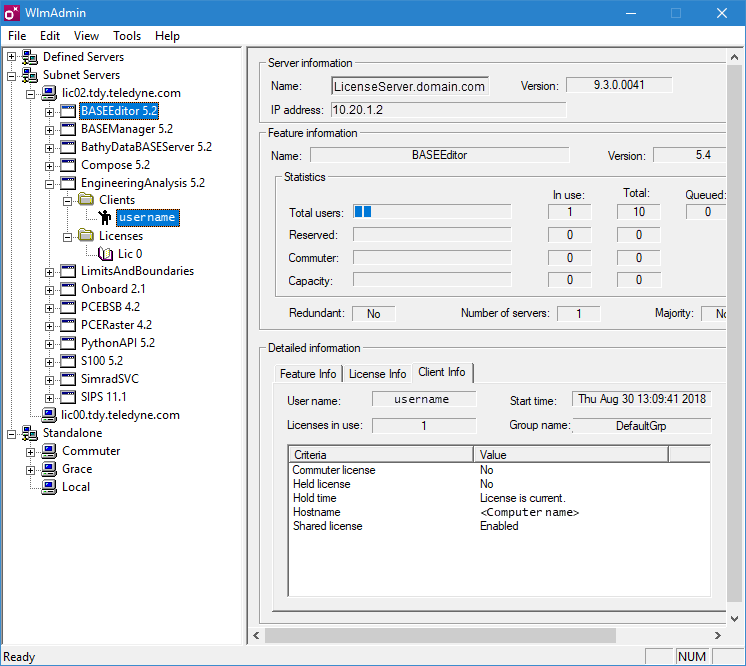Switch to the License Info tab

point(377,373)
